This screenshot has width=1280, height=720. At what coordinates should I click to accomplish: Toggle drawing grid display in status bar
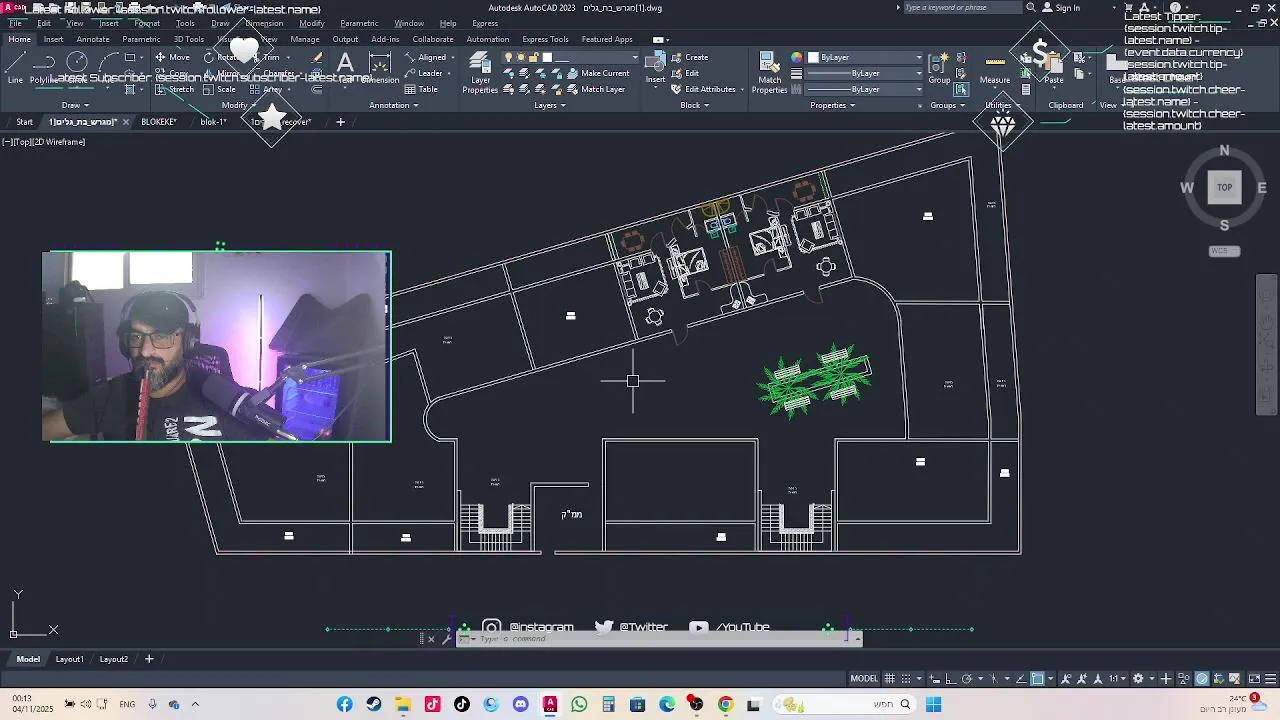tap(890, 679)
